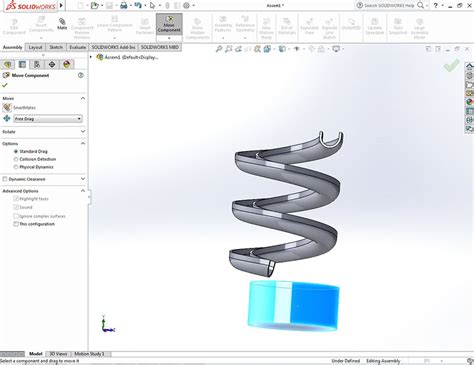The width and height of the screenshot is (474, 365).
Task: Expand the Assem1 tree node in the viewport
Action: [x=91, y=57]
